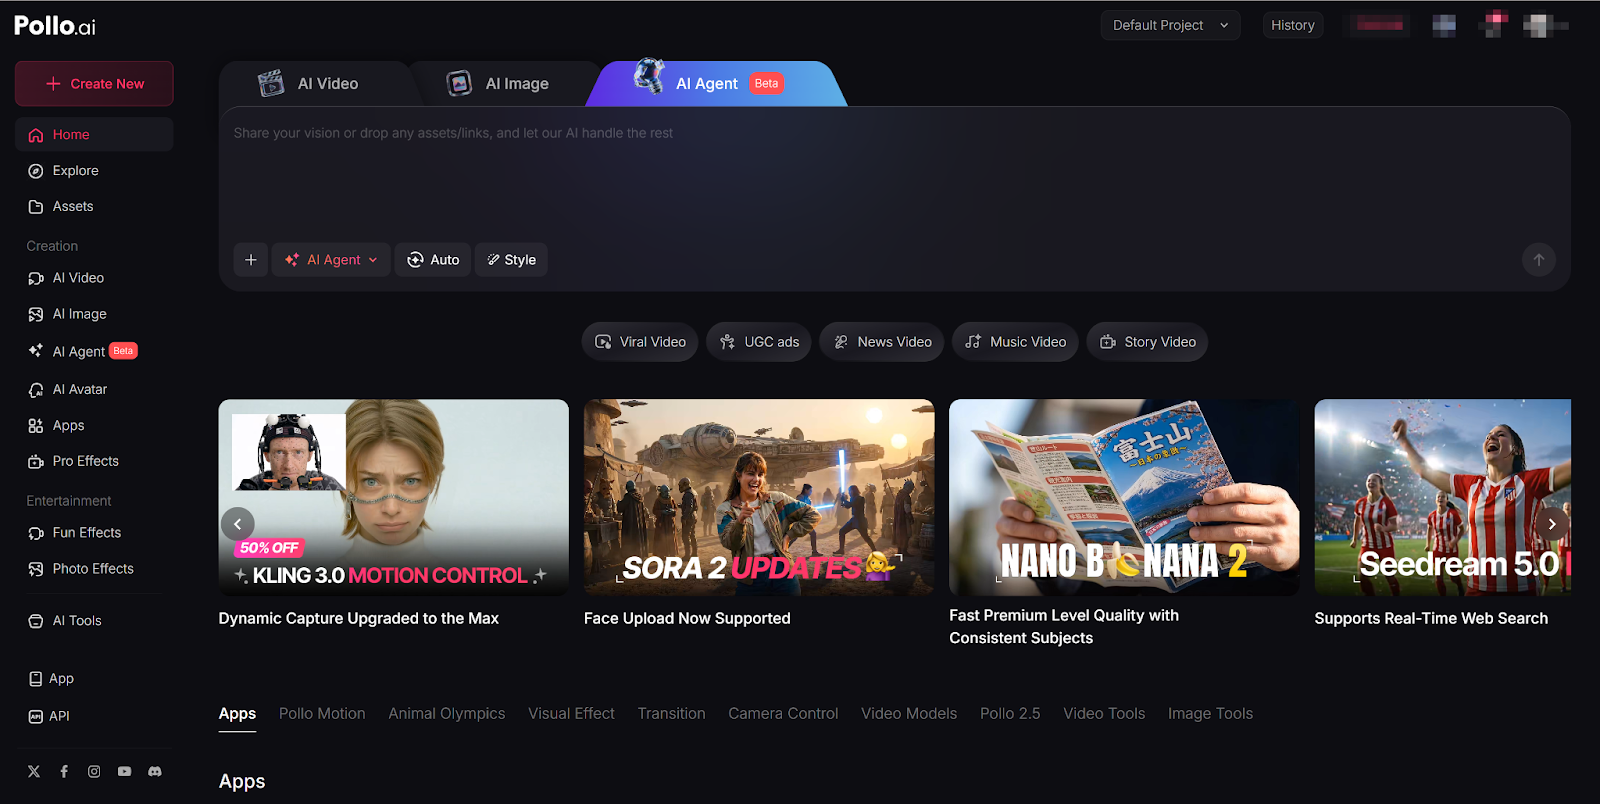Open the Facebook social icon
This screenshot has width=1600, height=804.
64,772
